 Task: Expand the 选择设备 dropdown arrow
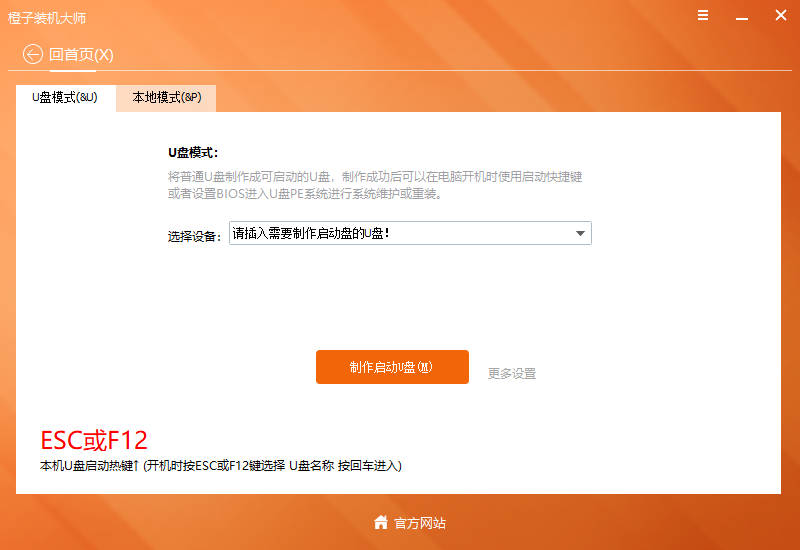click(x=580, y=233)
